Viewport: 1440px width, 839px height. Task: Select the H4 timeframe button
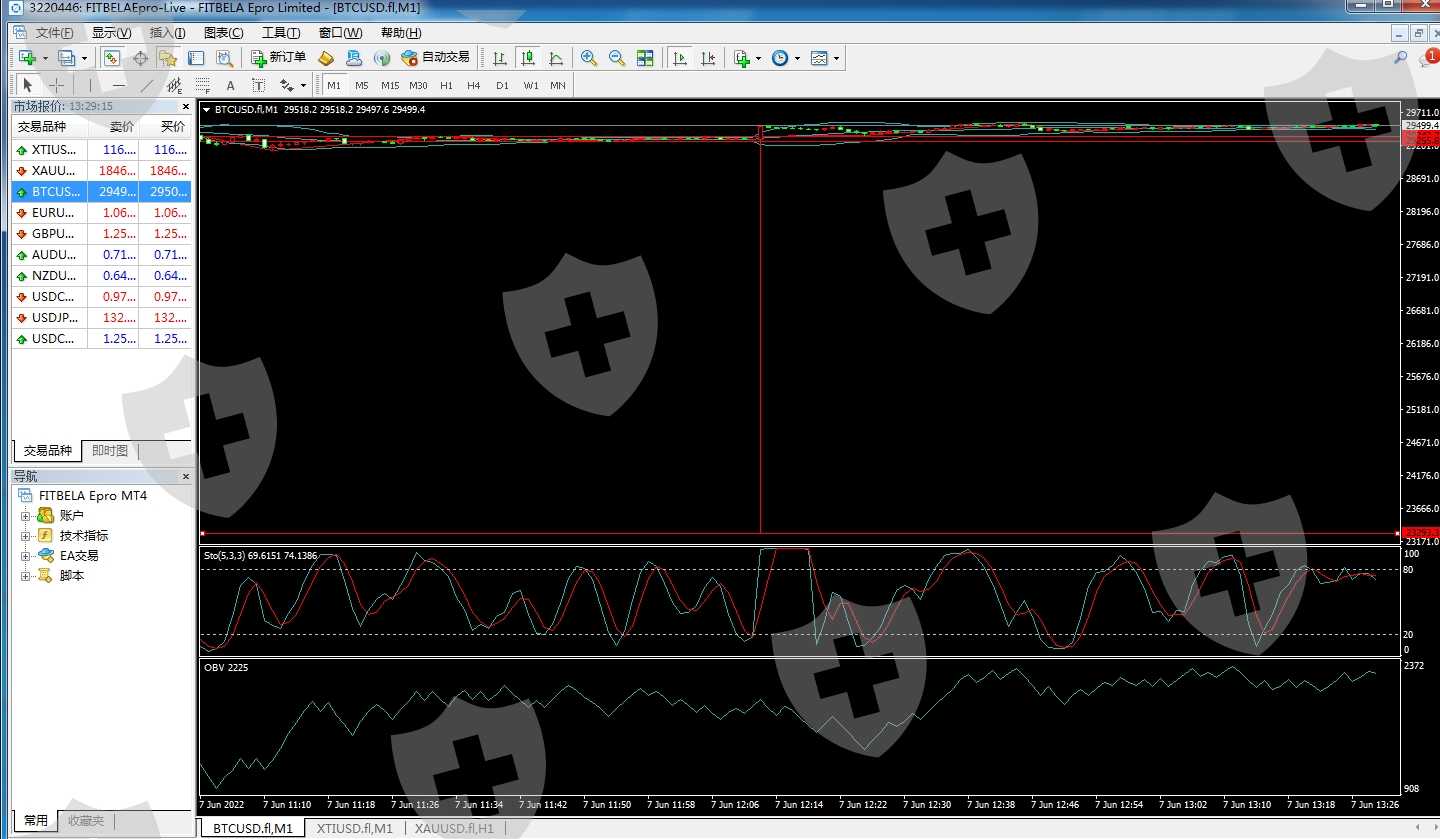click(474, 85)
